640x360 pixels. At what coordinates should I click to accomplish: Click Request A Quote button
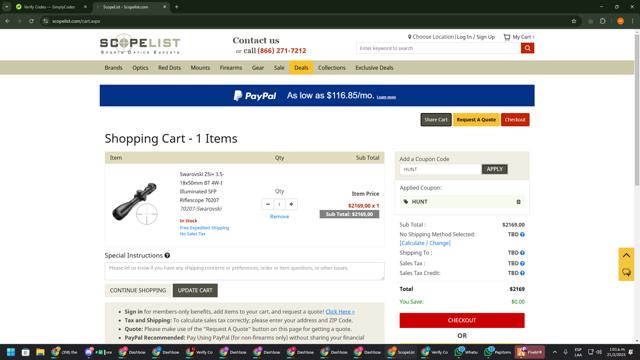coord(476,120)
